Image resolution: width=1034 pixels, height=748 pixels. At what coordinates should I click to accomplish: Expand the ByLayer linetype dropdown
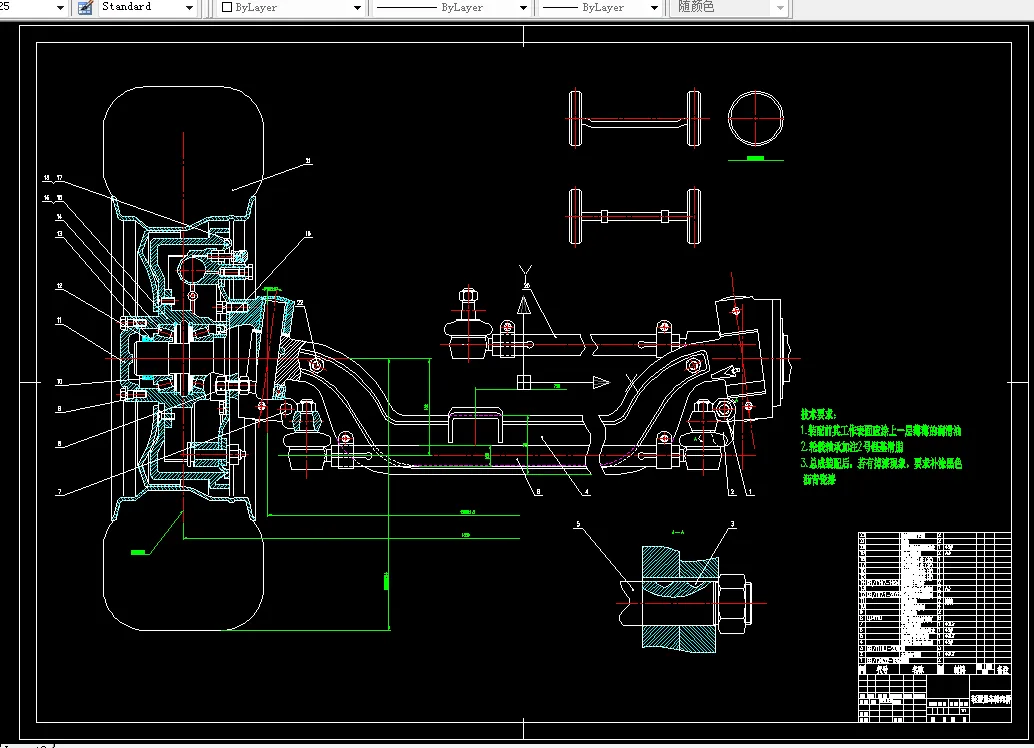pos(523,8)
